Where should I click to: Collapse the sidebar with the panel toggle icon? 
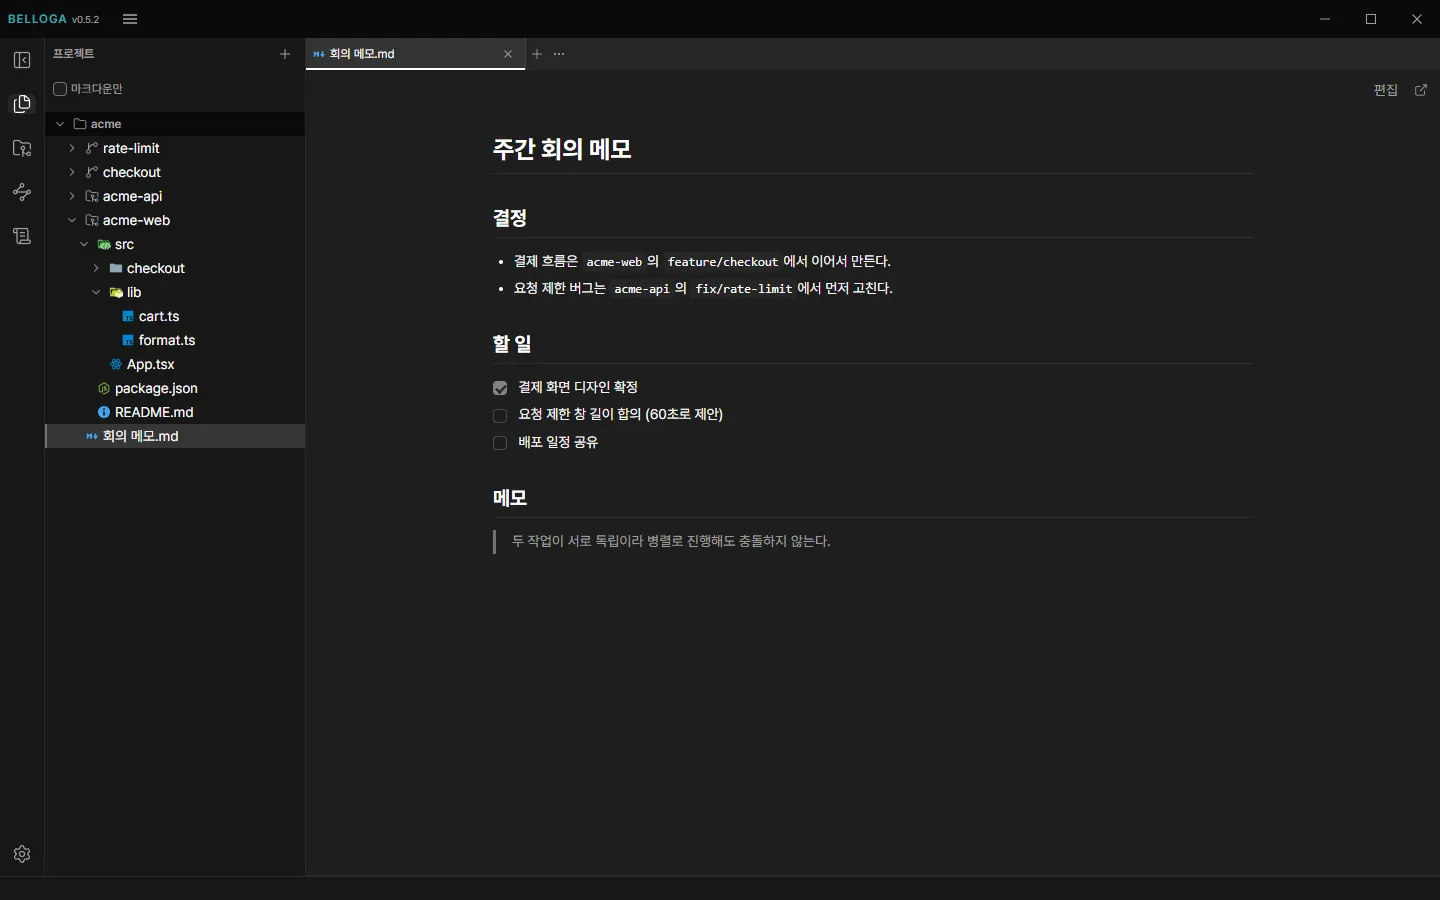22,60
